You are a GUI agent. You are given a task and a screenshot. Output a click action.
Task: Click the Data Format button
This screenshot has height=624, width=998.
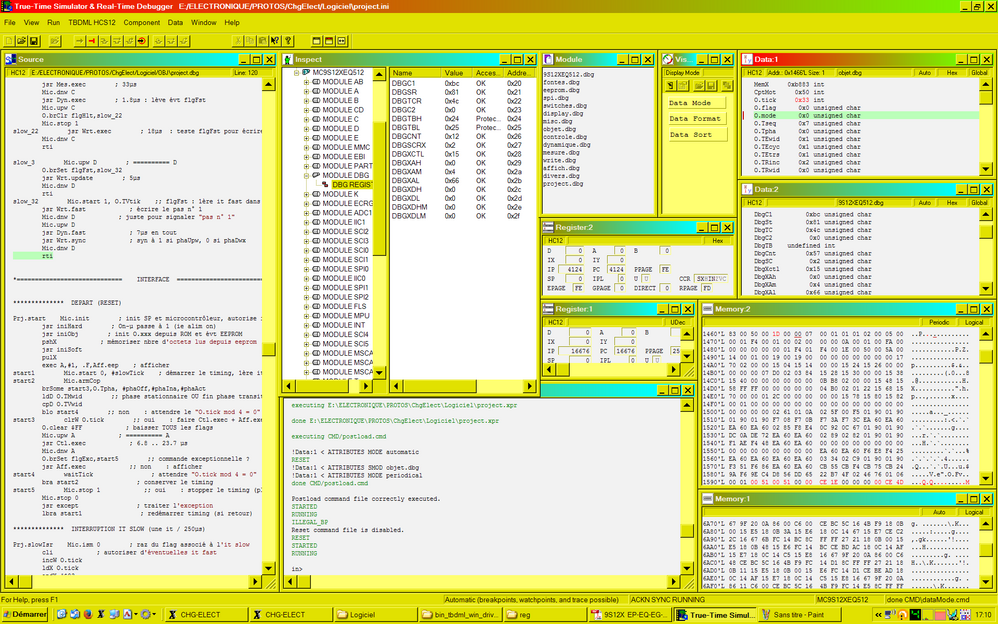pyautogui.click(x=698, y=118)
